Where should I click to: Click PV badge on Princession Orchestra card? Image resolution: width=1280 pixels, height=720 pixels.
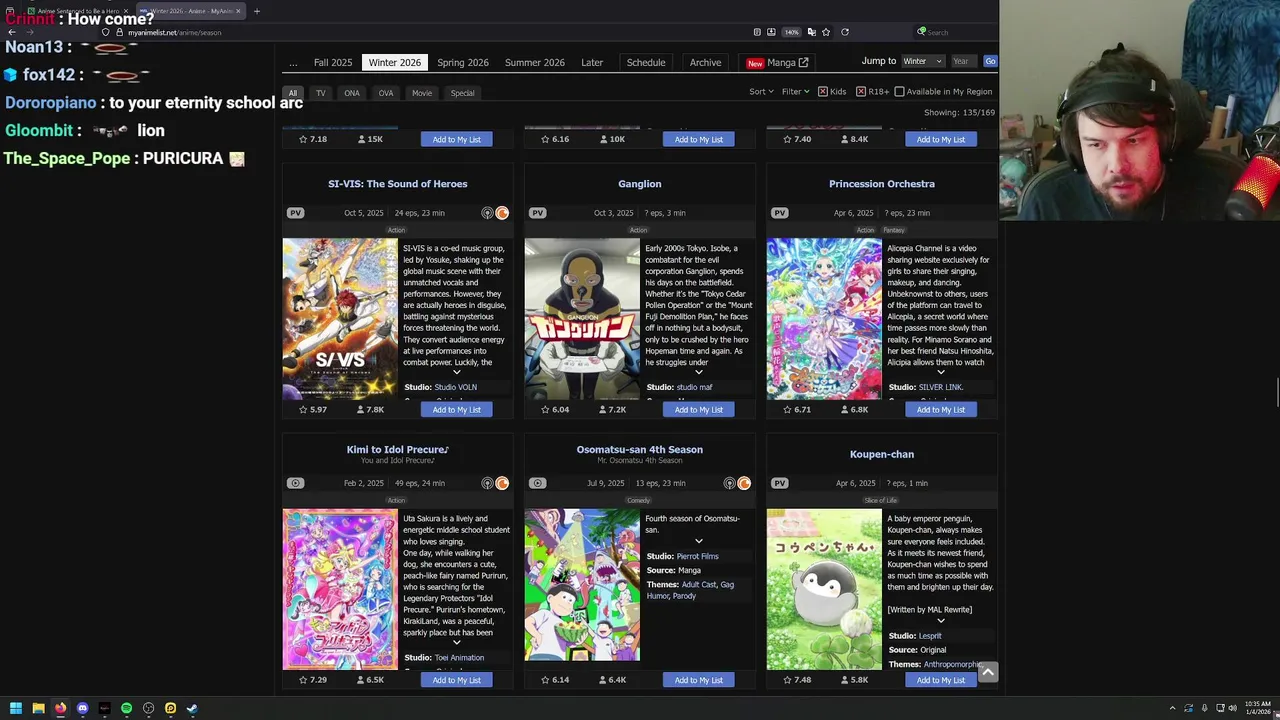(779, 213)
